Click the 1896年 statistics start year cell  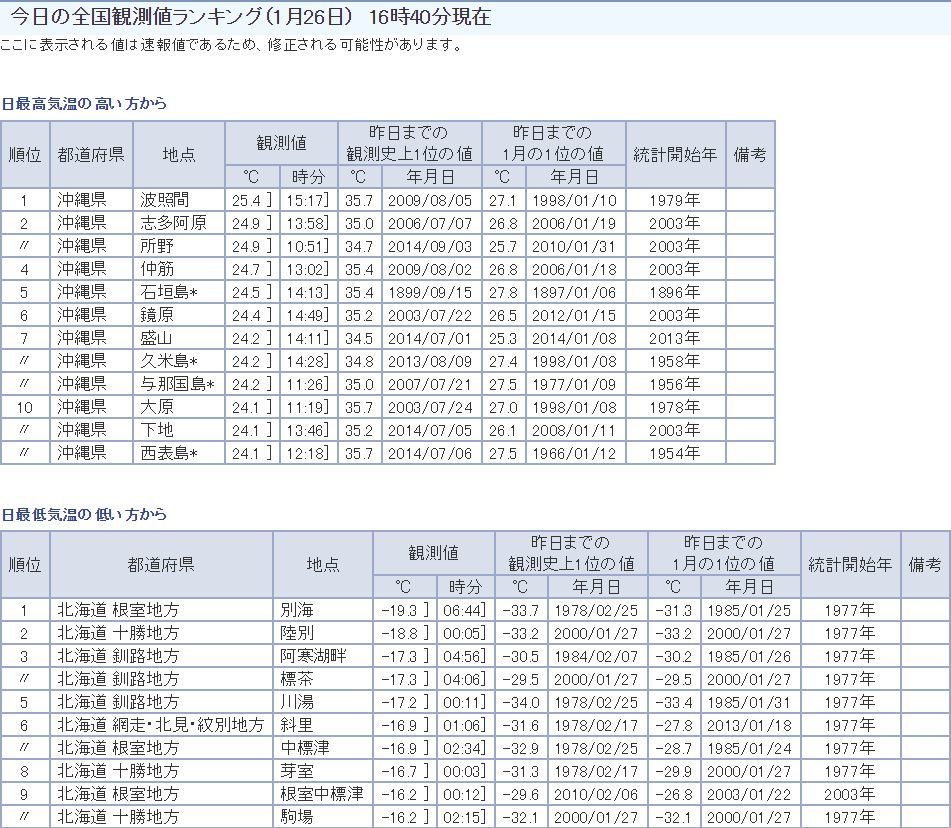click(x=675, y=292)
